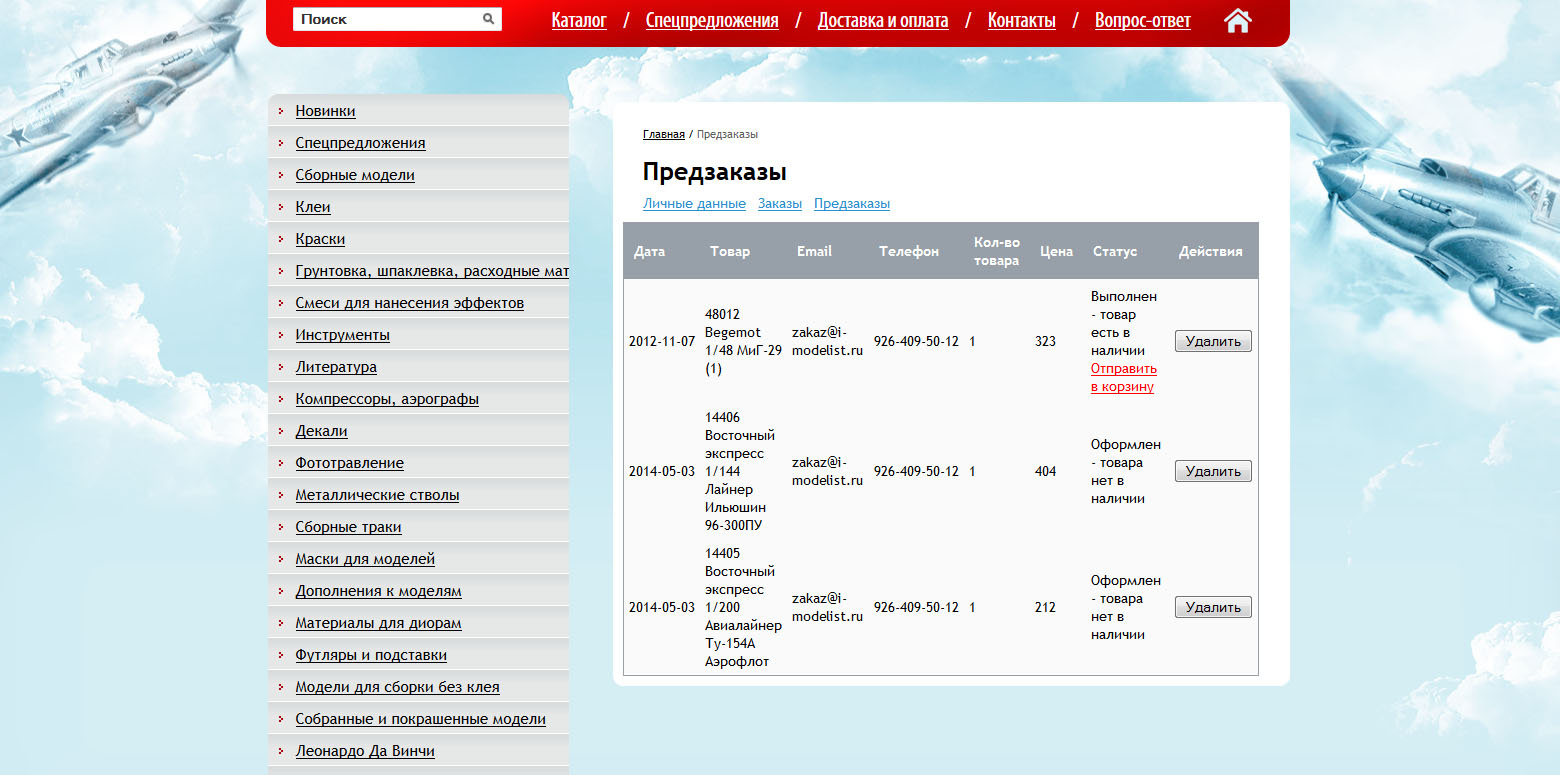The width and height of the screenshot is (1560, 775).
Task: Open the Главная breadcrumb link
Action: click(663, 133)
